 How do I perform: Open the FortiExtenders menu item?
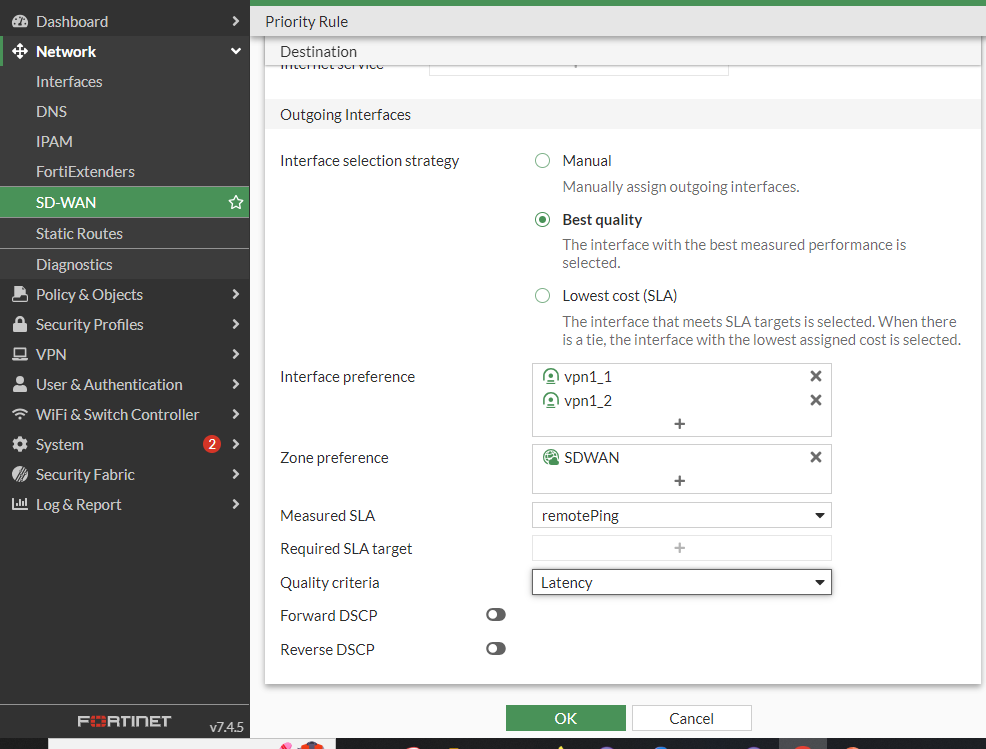pyautogui.click(x=125, y=172)
